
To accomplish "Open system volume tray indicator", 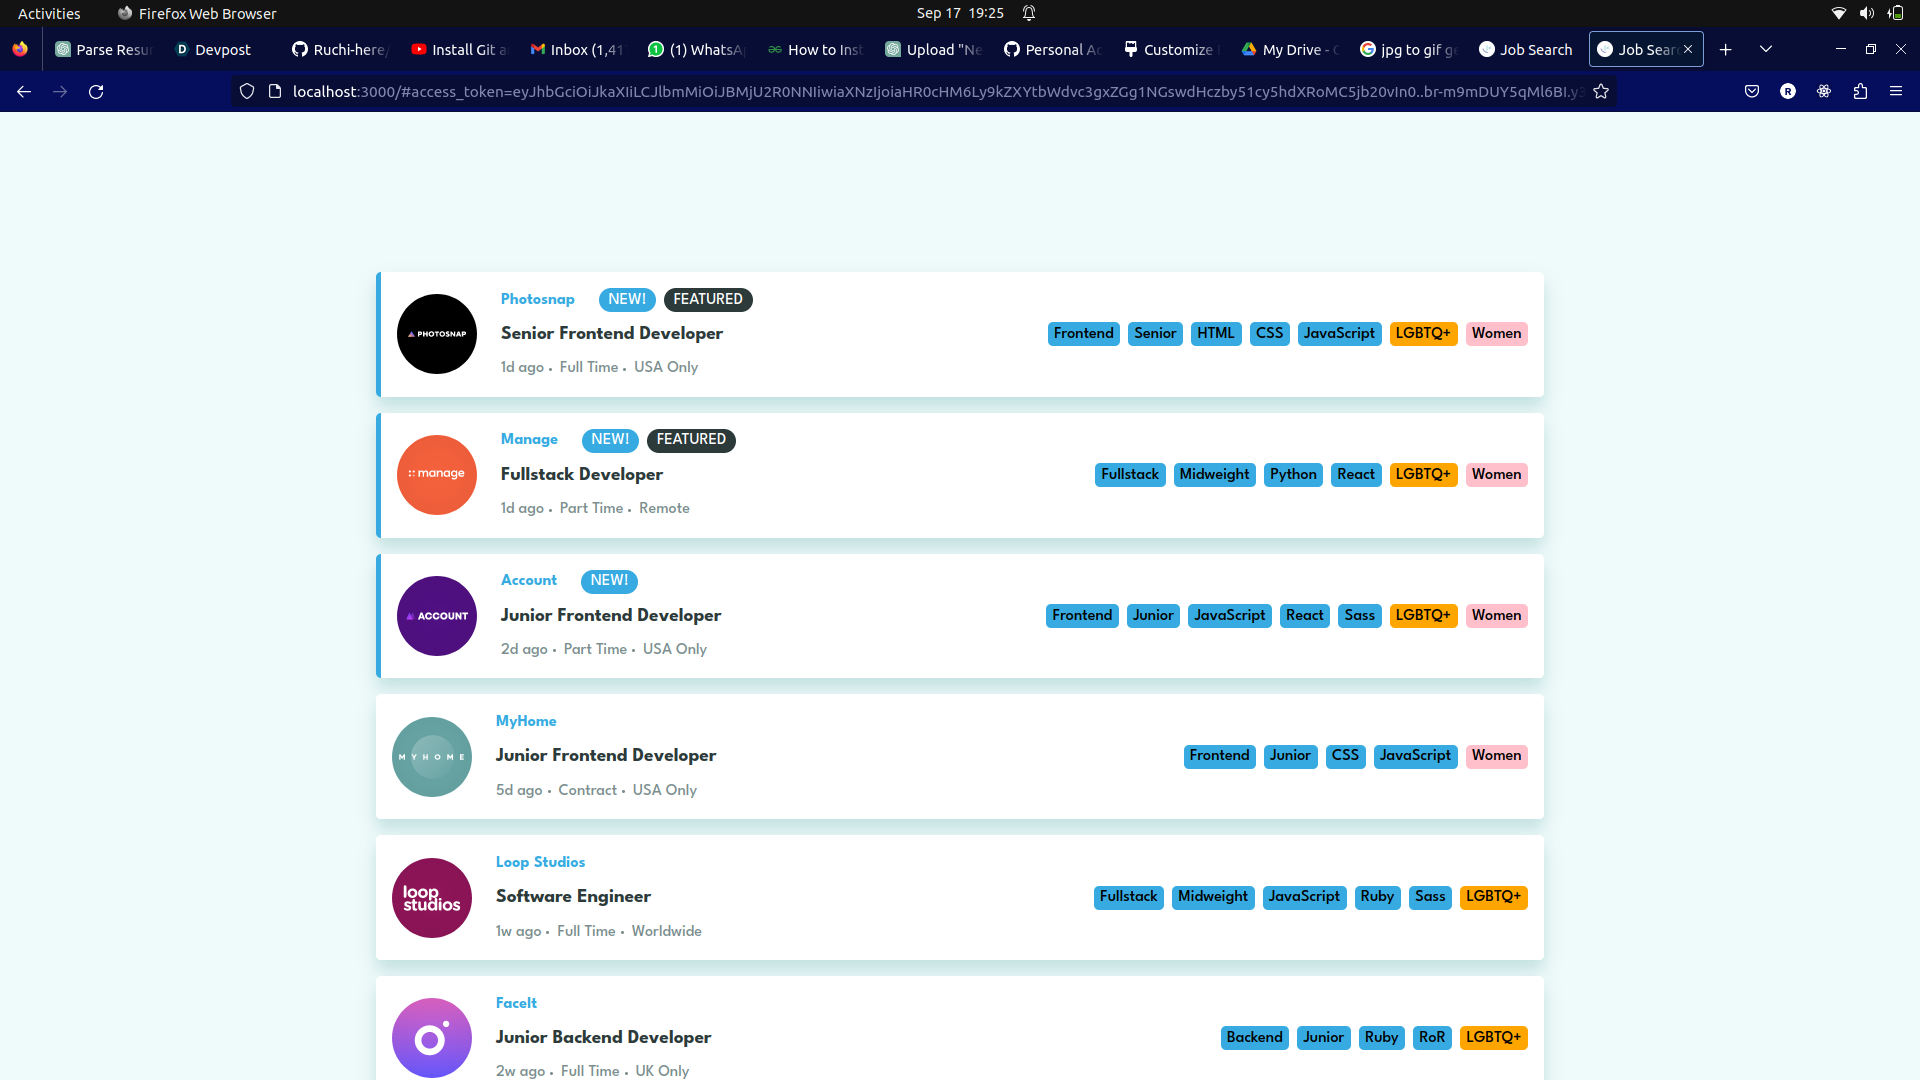I will pyautogui.click(x=1866, y=13).
